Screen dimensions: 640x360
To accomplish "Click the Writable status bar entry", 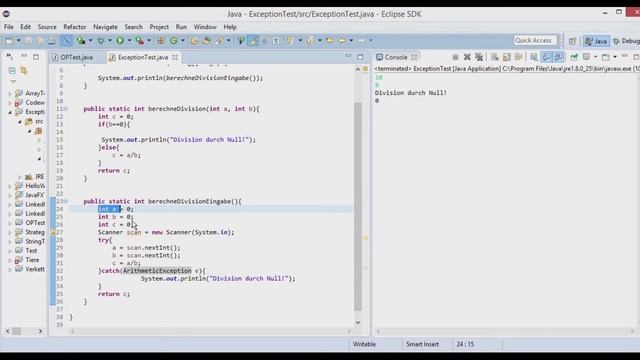I will pos(364,344).
